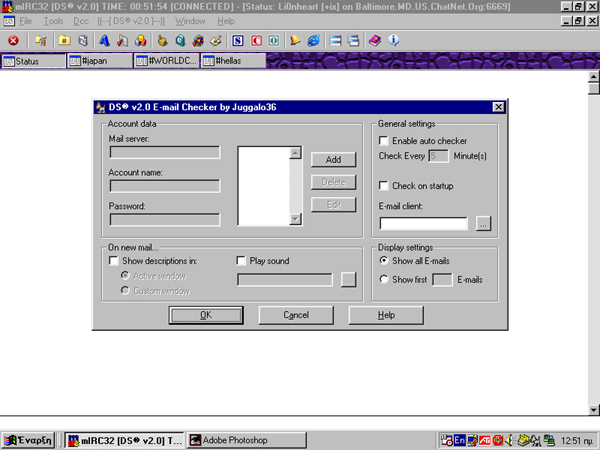600x450 pixels.
Task: Toggle Show descriptions in checkbox
Action: [114, 261]
